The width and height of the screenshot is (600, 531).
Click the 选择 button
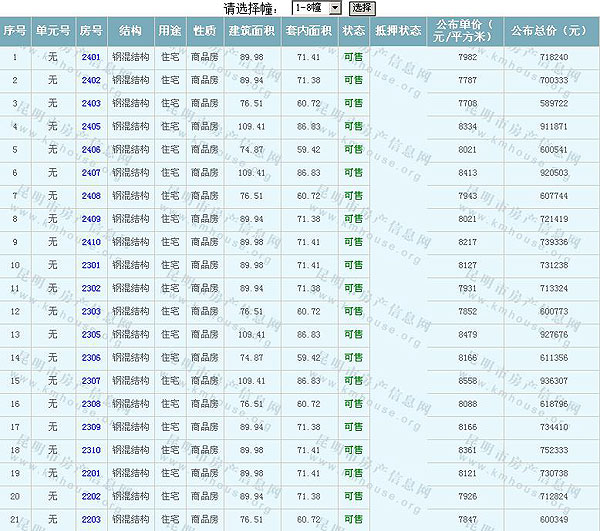click(362, 8)
